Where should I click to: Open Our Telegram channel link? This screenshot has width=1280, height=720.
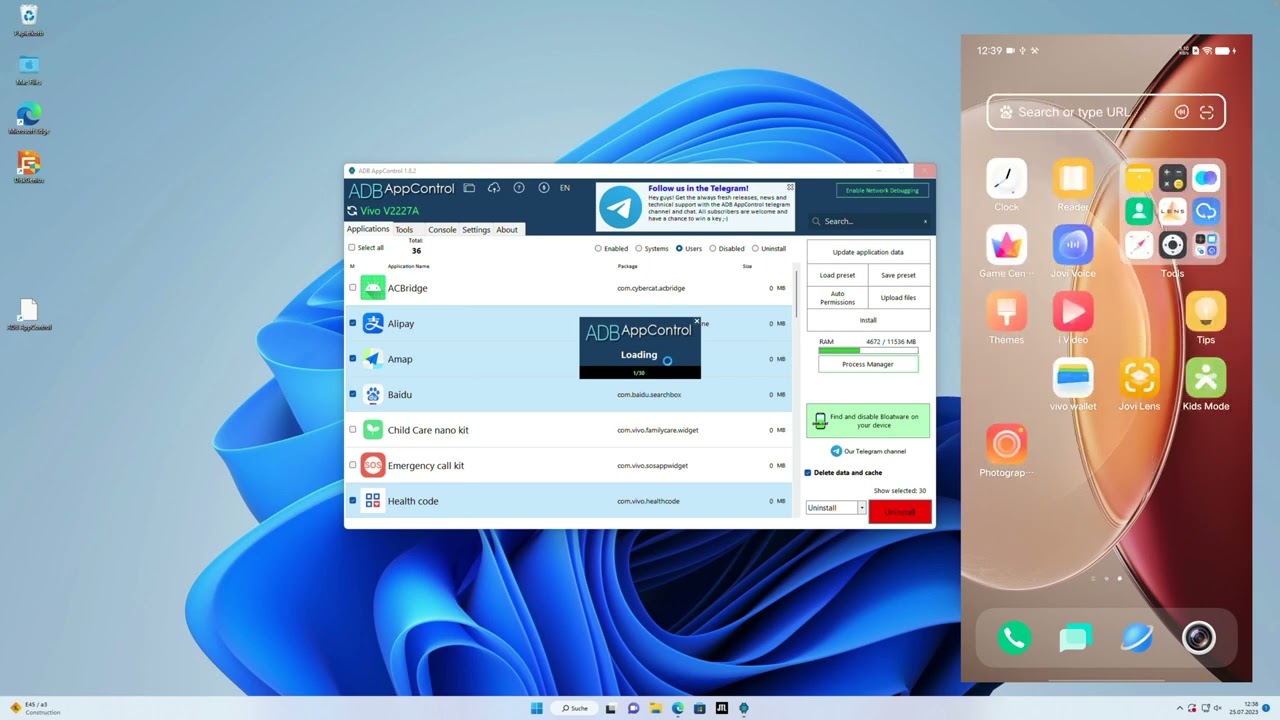(868, 451)
